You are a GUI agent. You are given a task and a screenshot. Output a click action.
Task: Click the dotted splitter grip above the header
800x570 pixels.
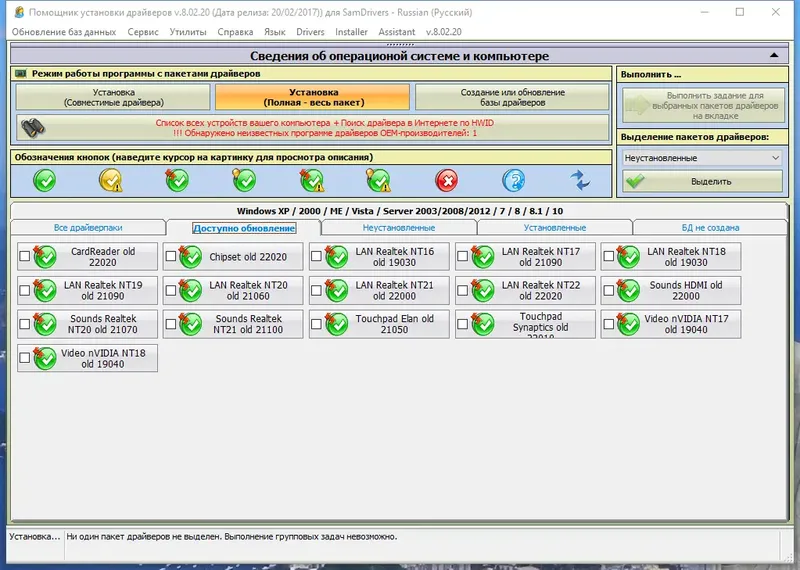(400, 44)
